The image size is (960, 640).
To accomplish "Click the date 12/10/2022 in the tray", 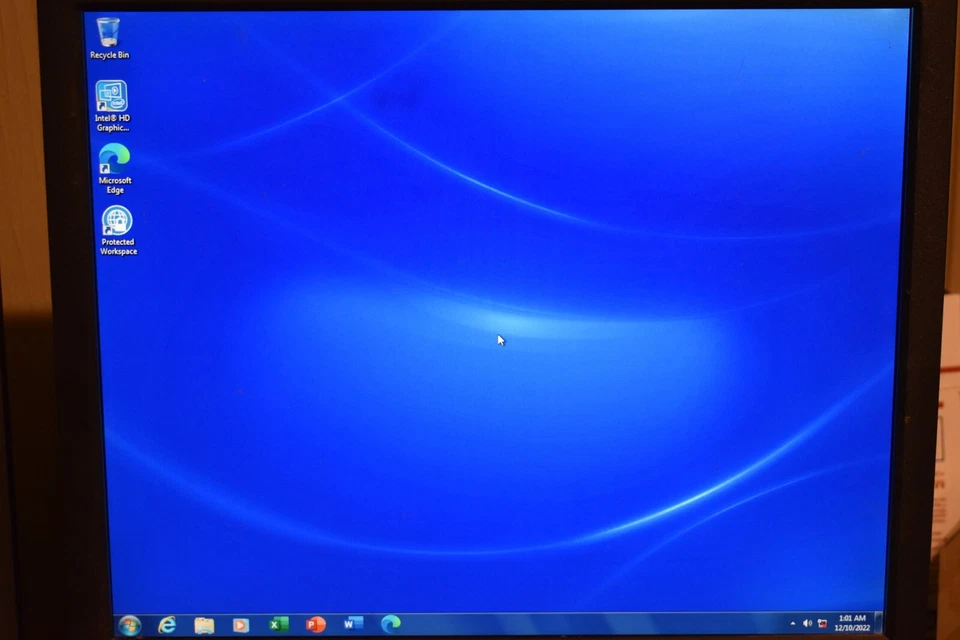I will click(850, 628).
